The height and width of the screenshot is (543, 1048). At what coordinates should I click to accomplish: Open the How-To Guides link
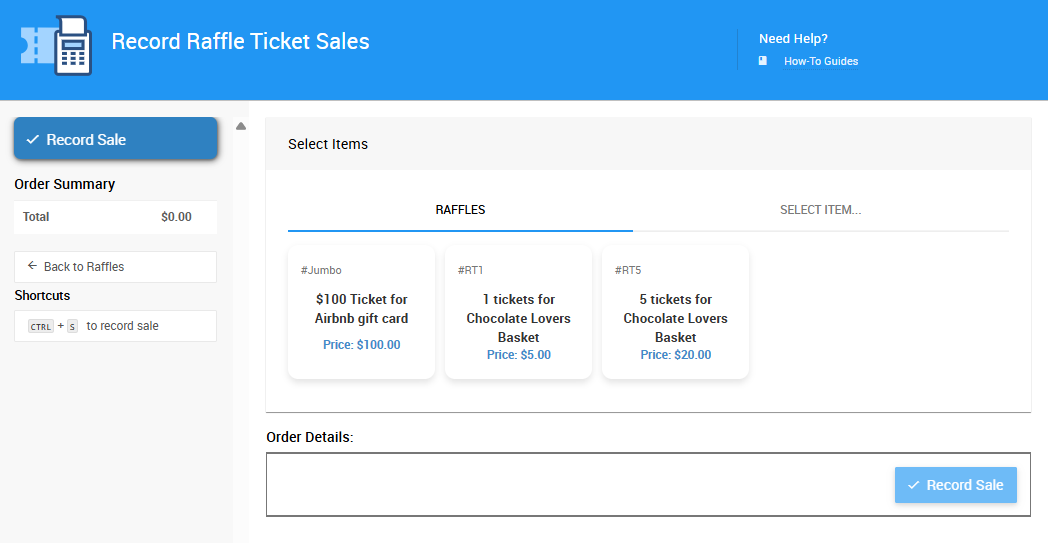click(820, 61)
